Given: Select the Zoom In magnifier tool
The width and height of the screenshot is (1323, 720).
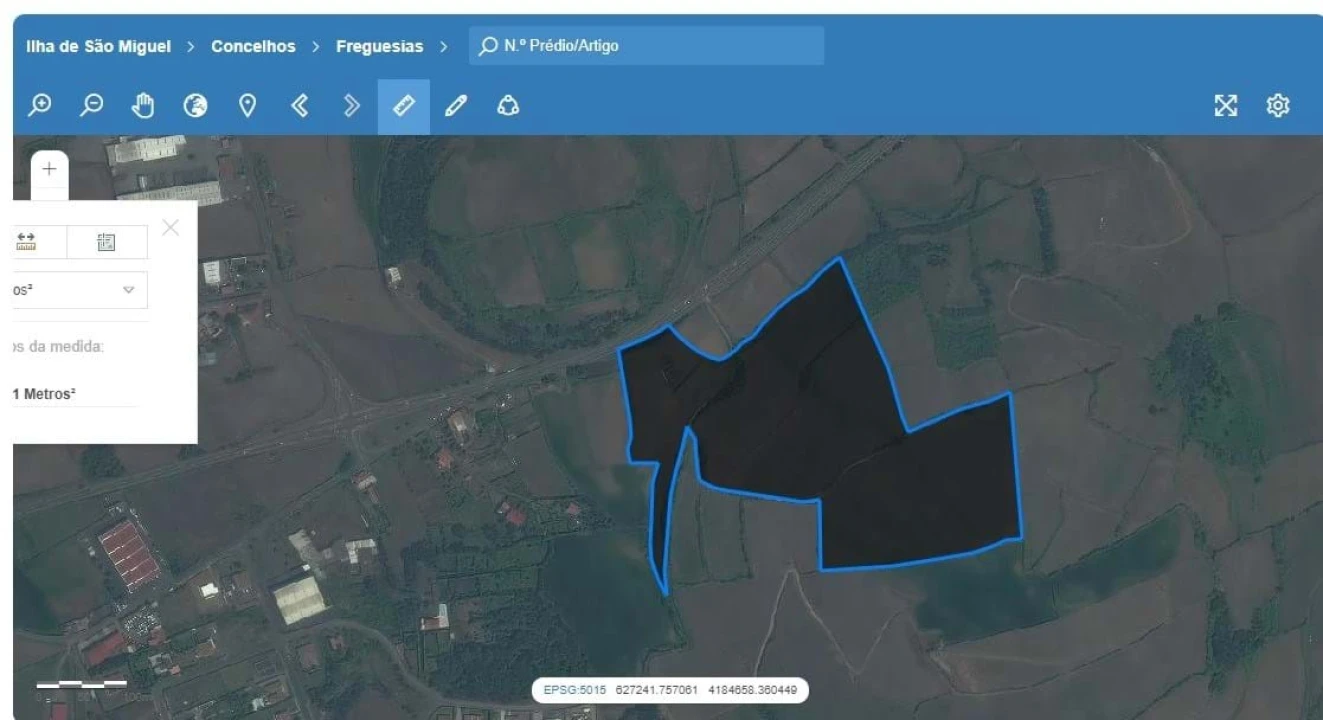Looking at the screenshot, I should coord(40,105).
